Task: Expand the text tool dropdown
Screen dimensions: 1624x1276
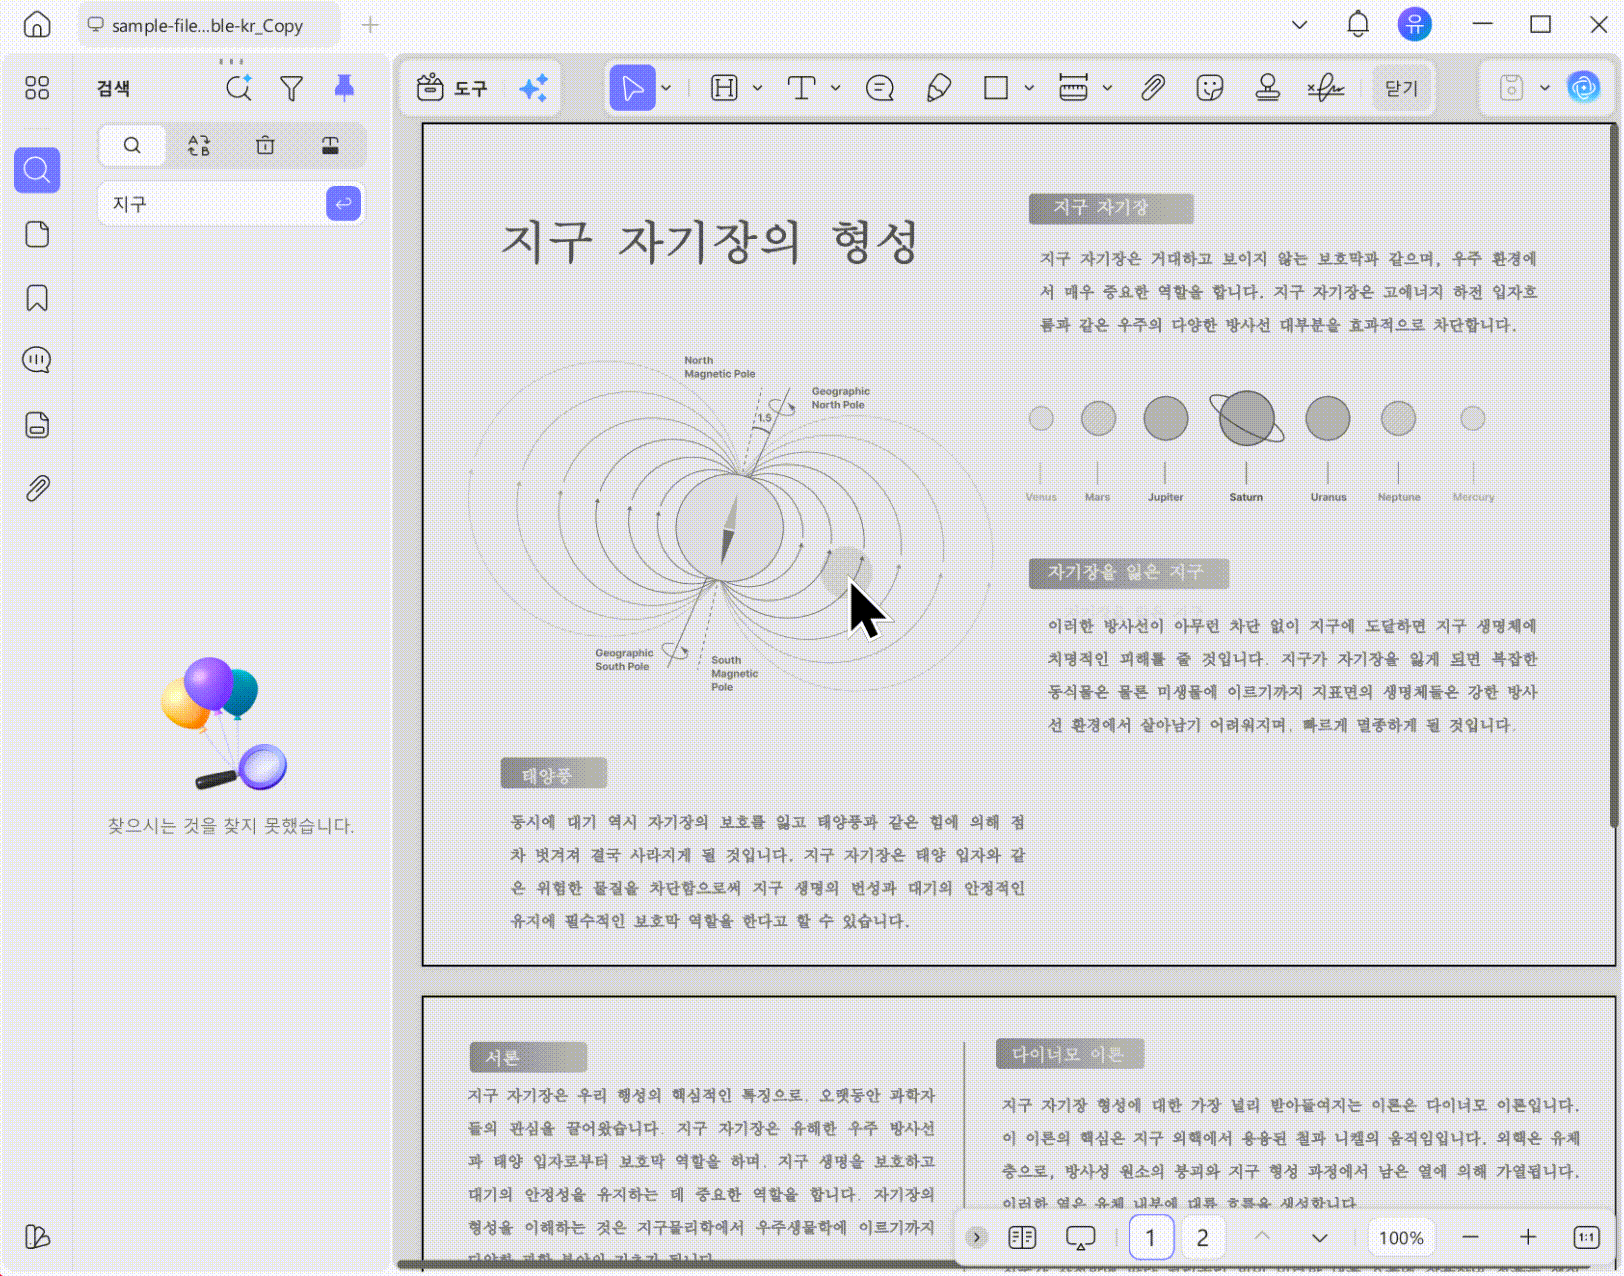Action: [x=835, y=88]
